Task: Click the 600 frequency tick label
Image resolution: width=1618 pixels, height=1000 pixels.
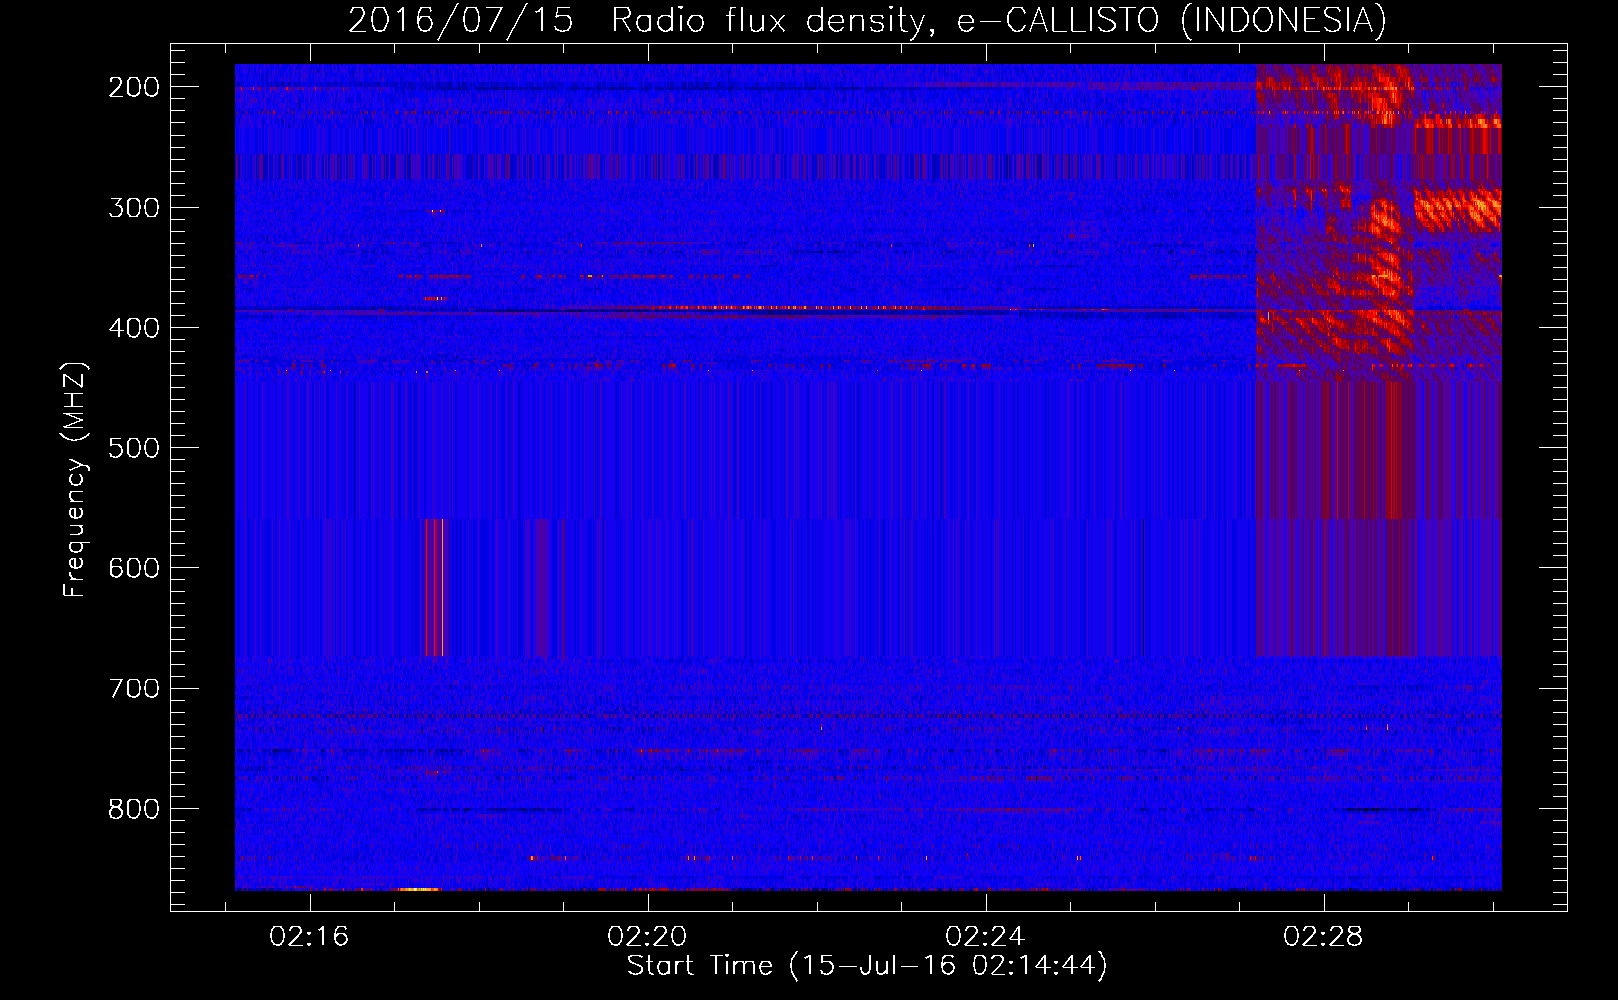Action: tap(134, 568)
